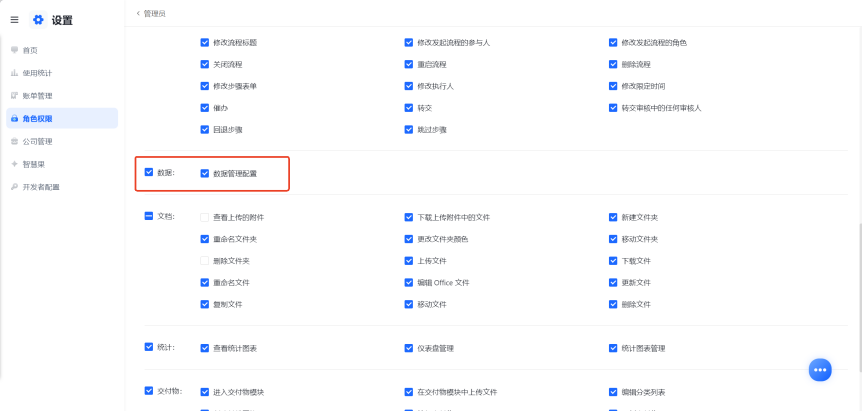Image resolution: width=862 pixels, height=411 pixels.
Task: Toggle the 关闭流程 checkbox
Action: (205, 64)
